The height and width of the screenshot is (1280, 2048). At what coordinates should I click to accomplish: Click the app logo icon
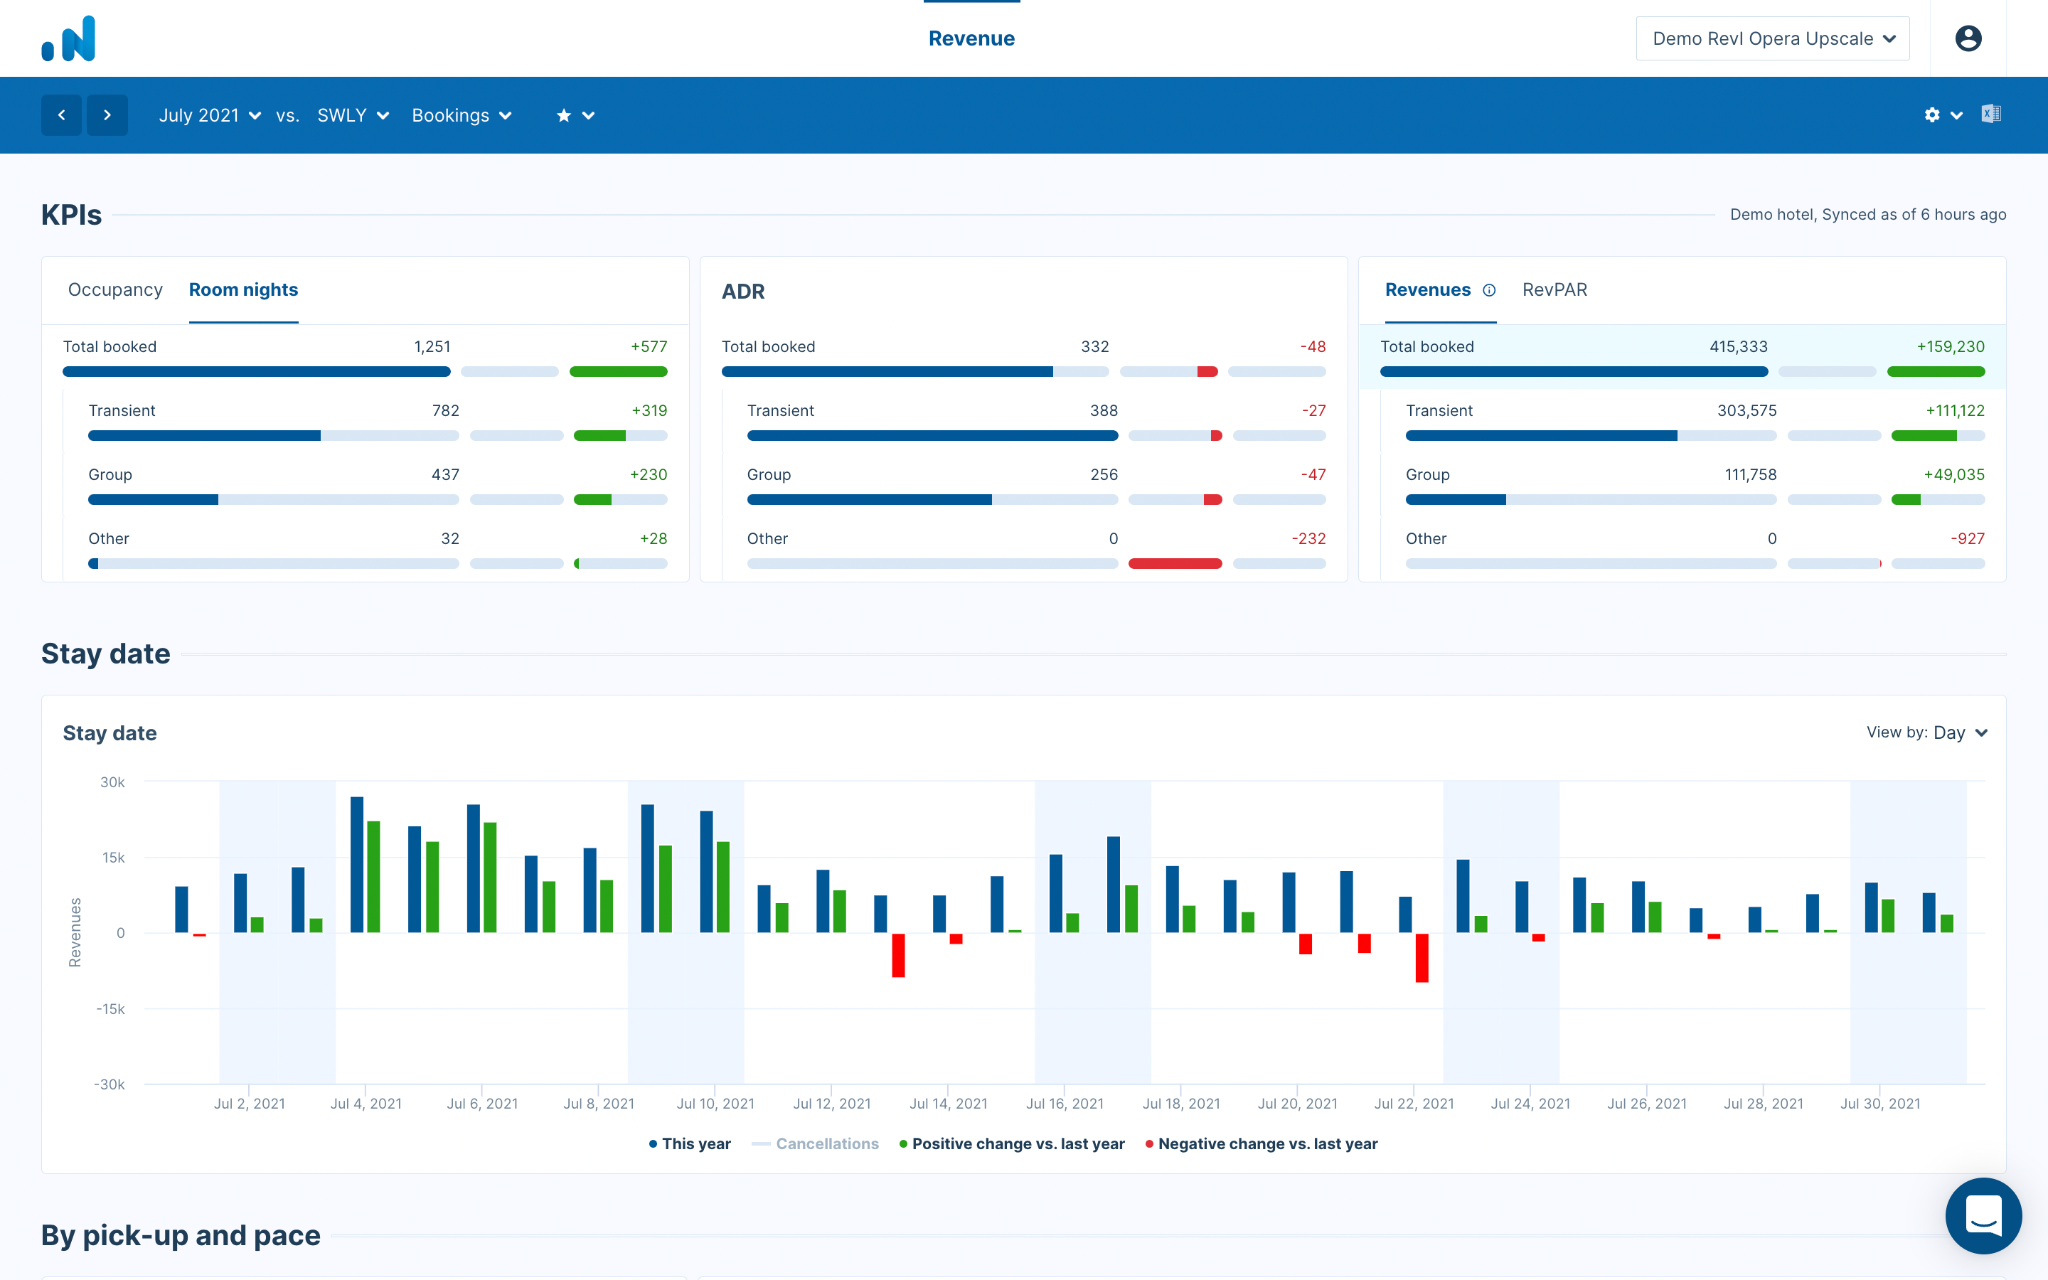click(x=68, y=39)
